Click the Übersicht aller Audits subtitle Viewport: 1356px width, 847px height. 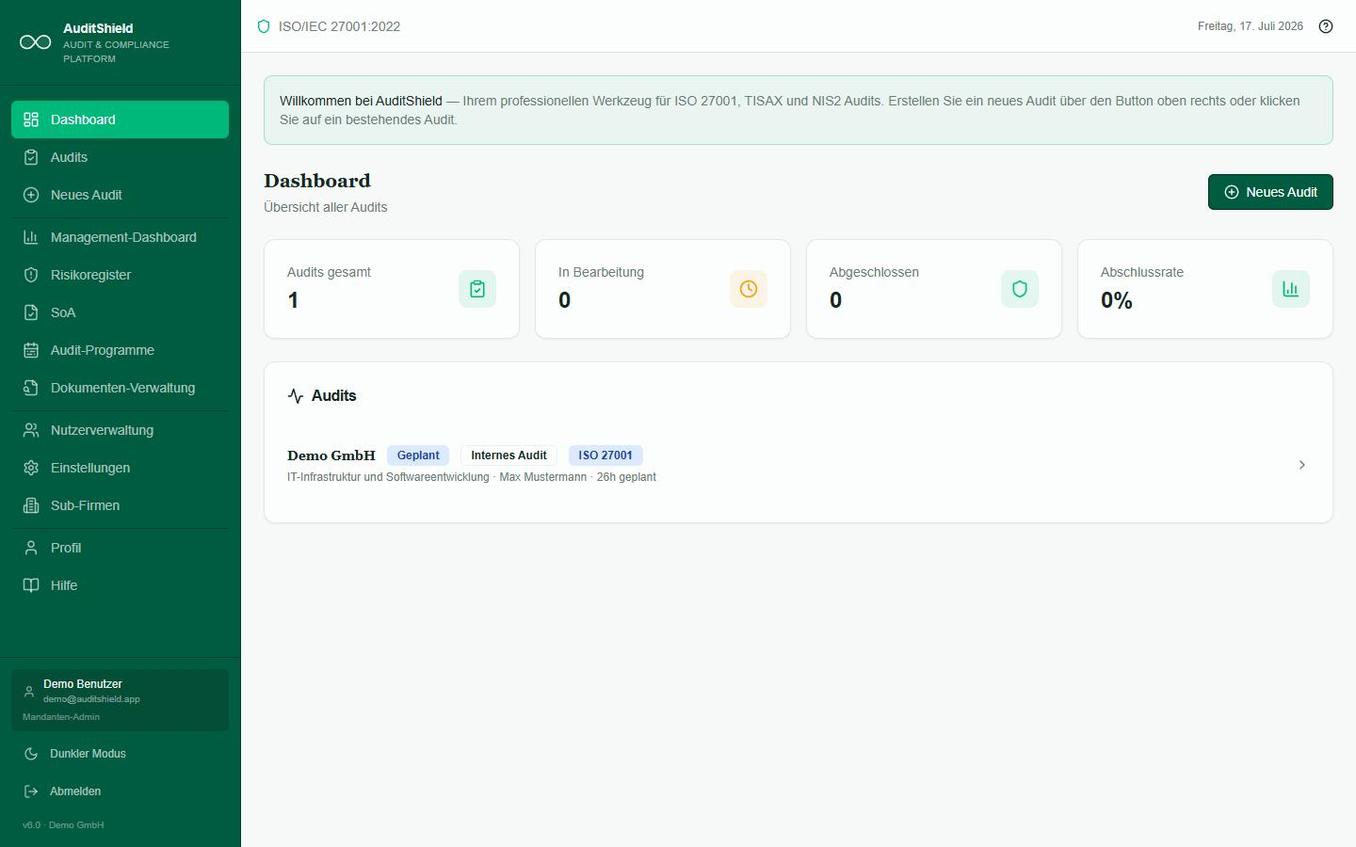point(326,207)
